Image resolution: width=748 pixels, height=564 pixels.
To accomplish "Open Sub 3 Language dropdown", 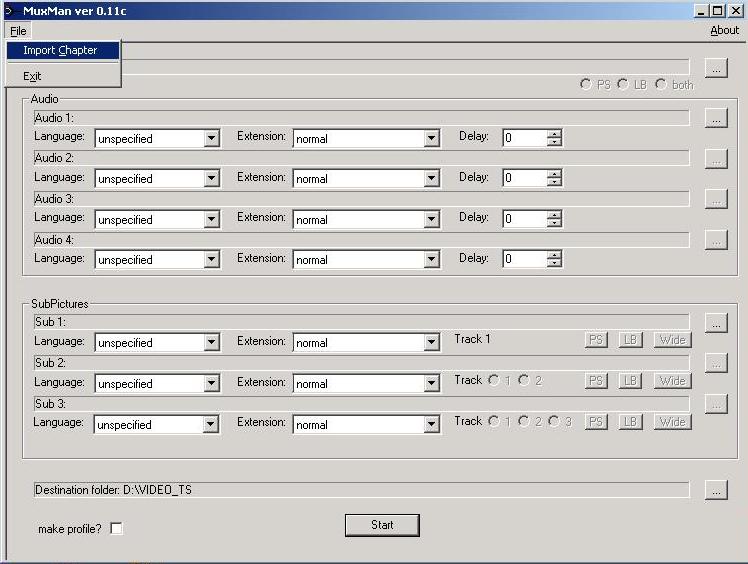I will (x=210, y=425).
